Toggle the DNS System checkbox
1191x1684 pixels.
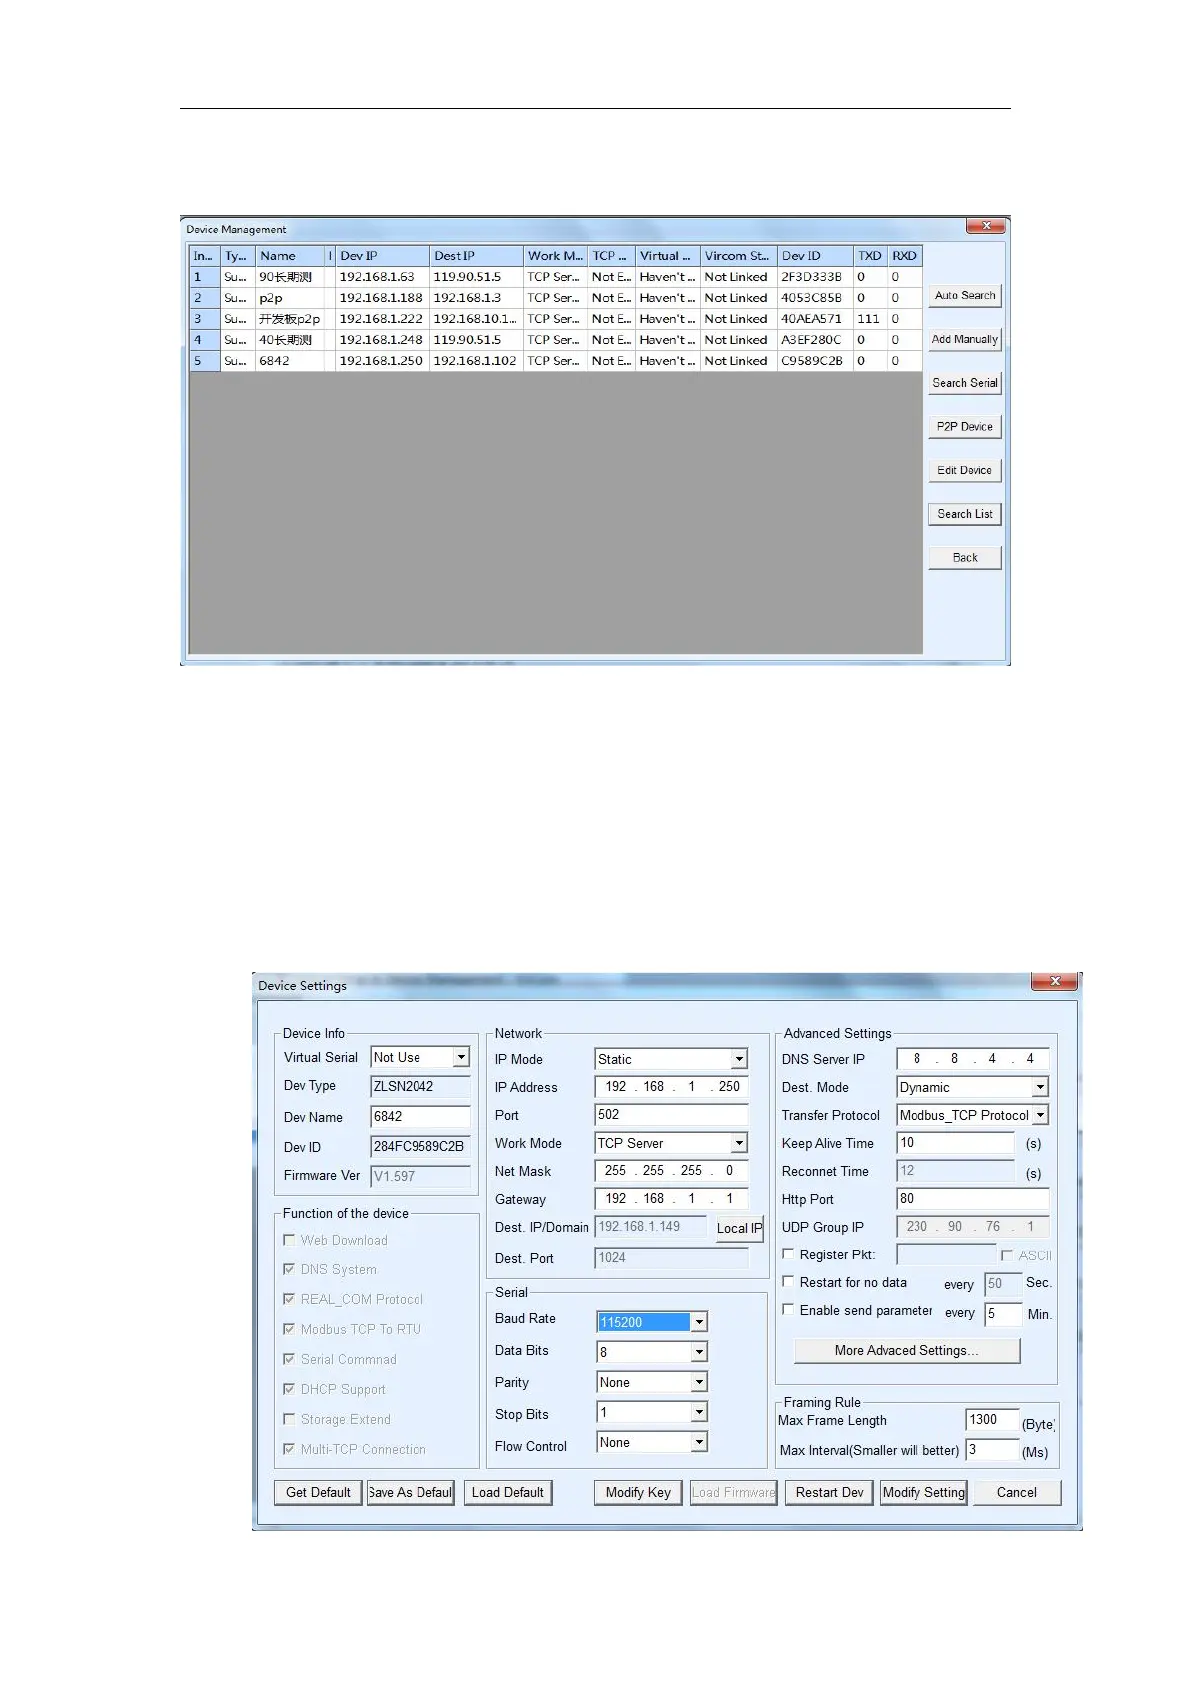tap(289, 1269)
